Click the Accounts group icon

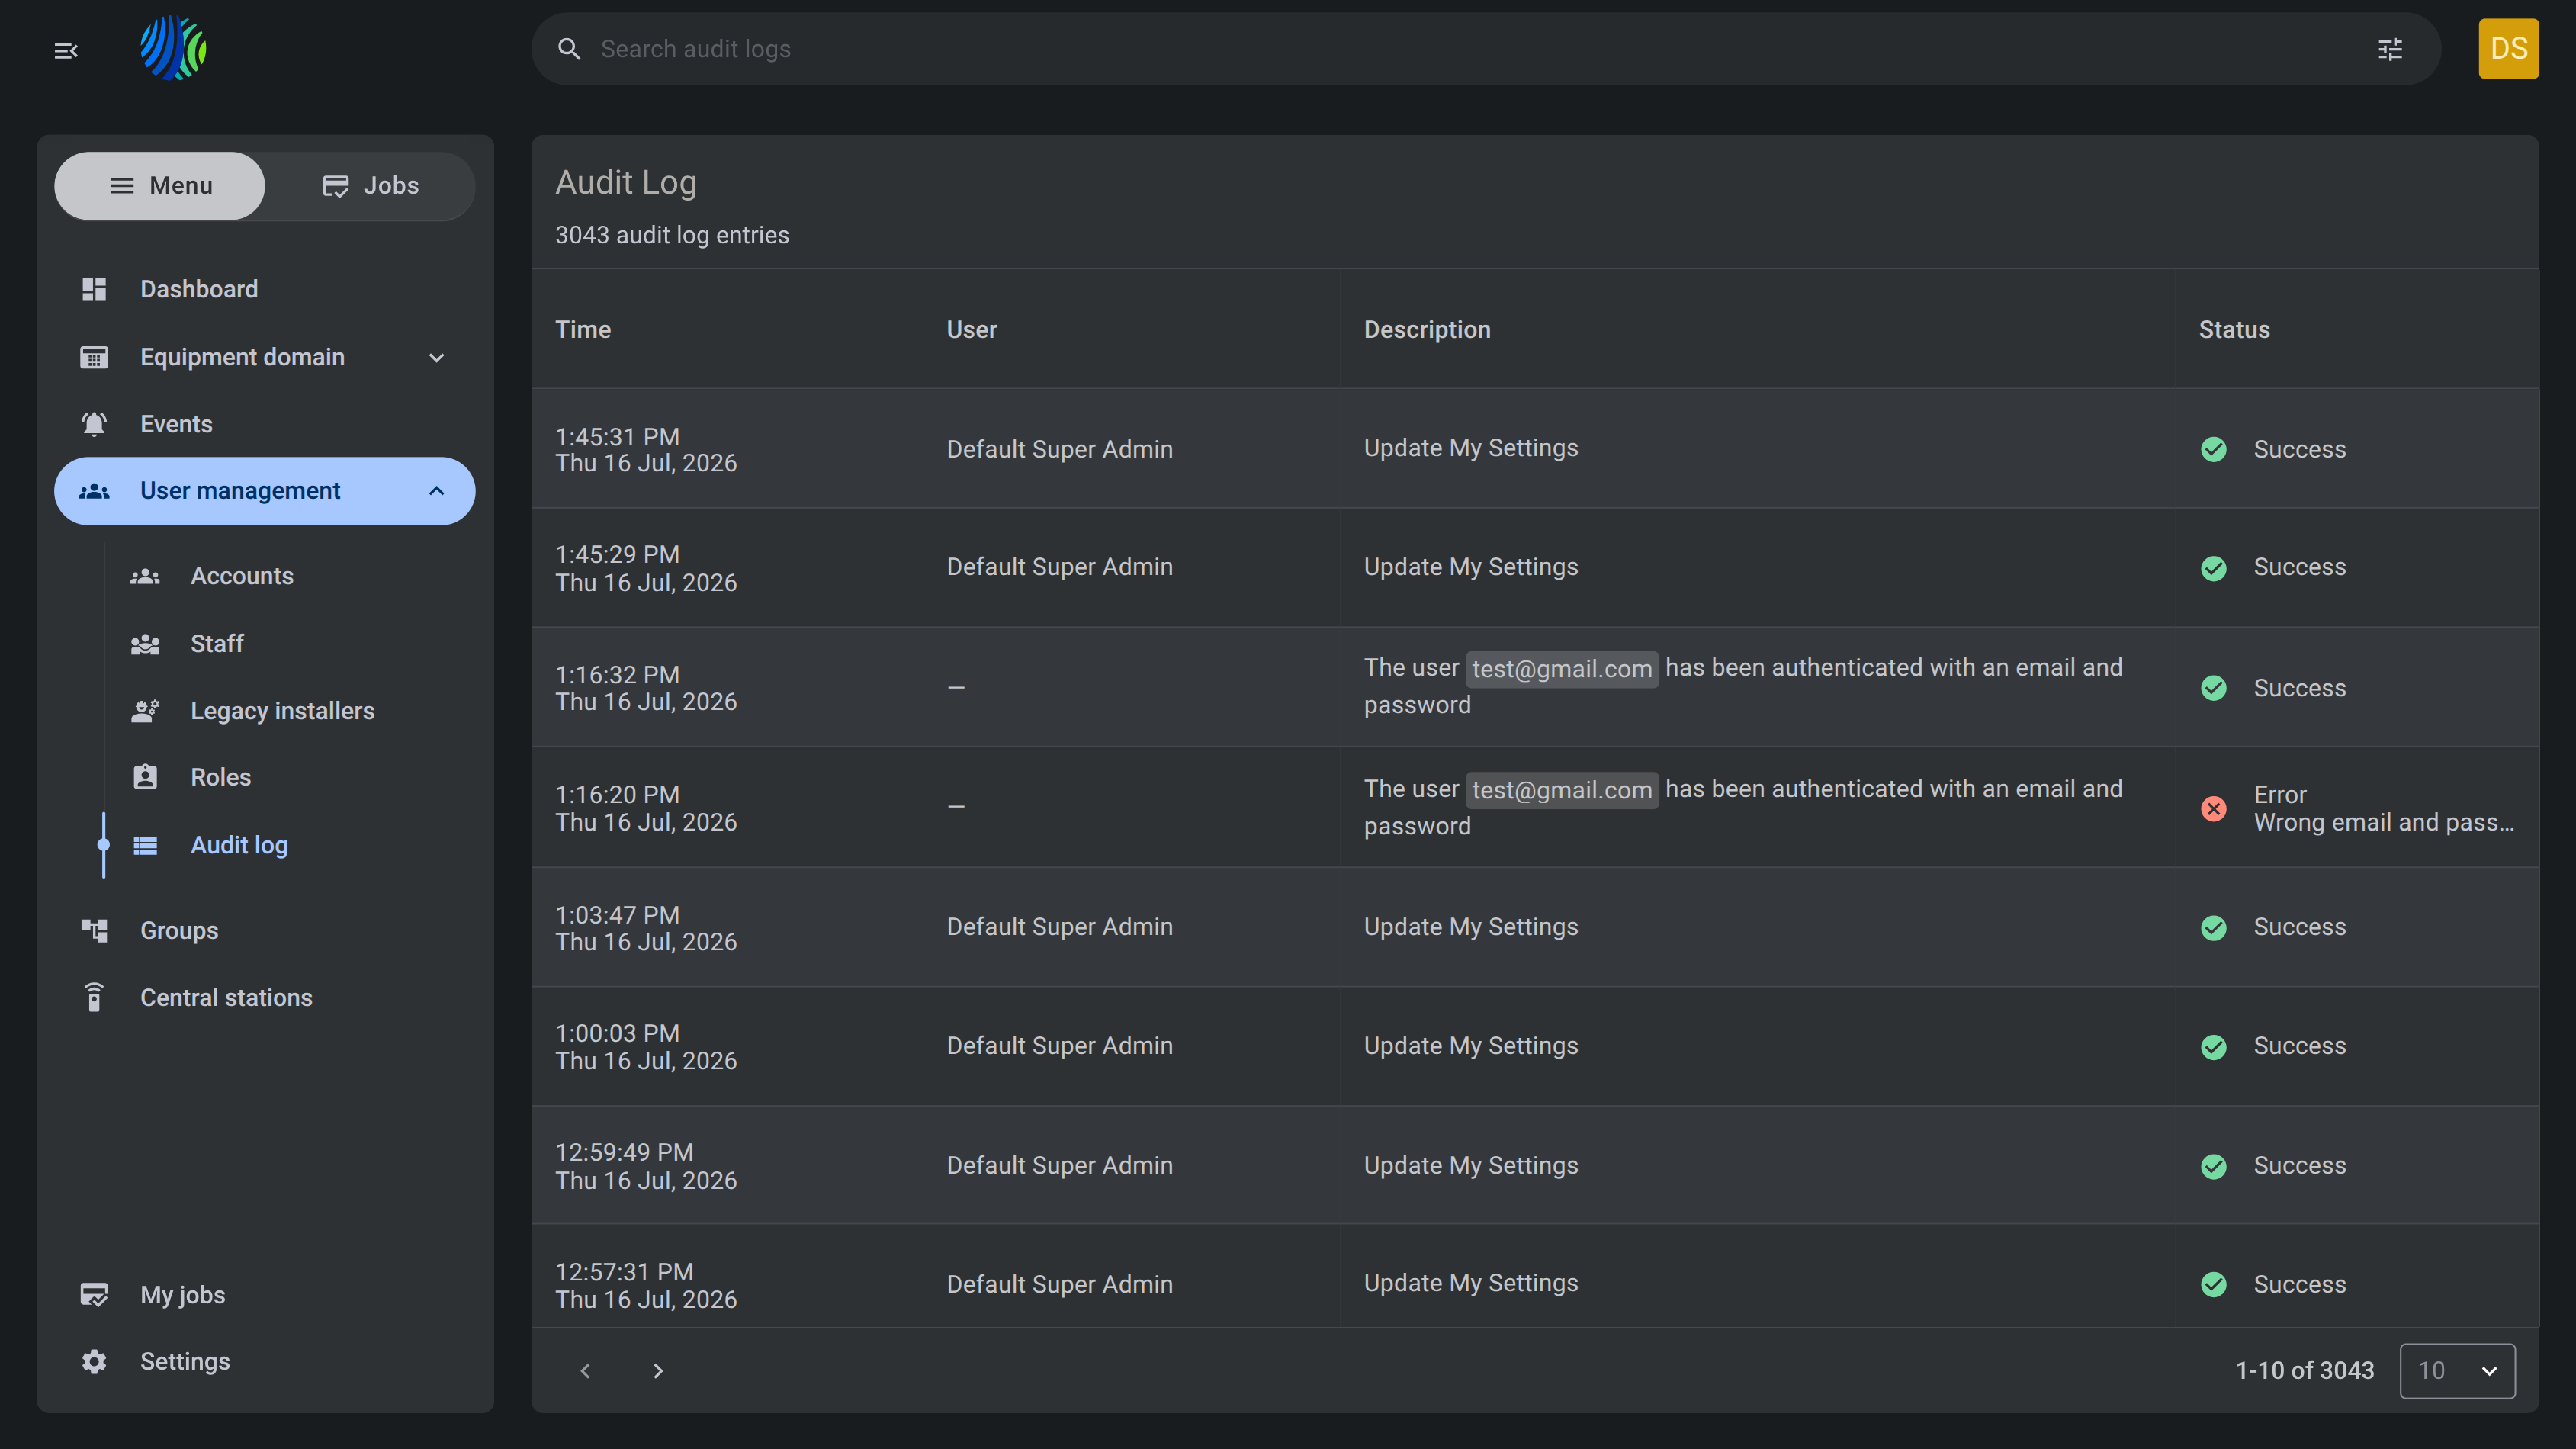145,576
